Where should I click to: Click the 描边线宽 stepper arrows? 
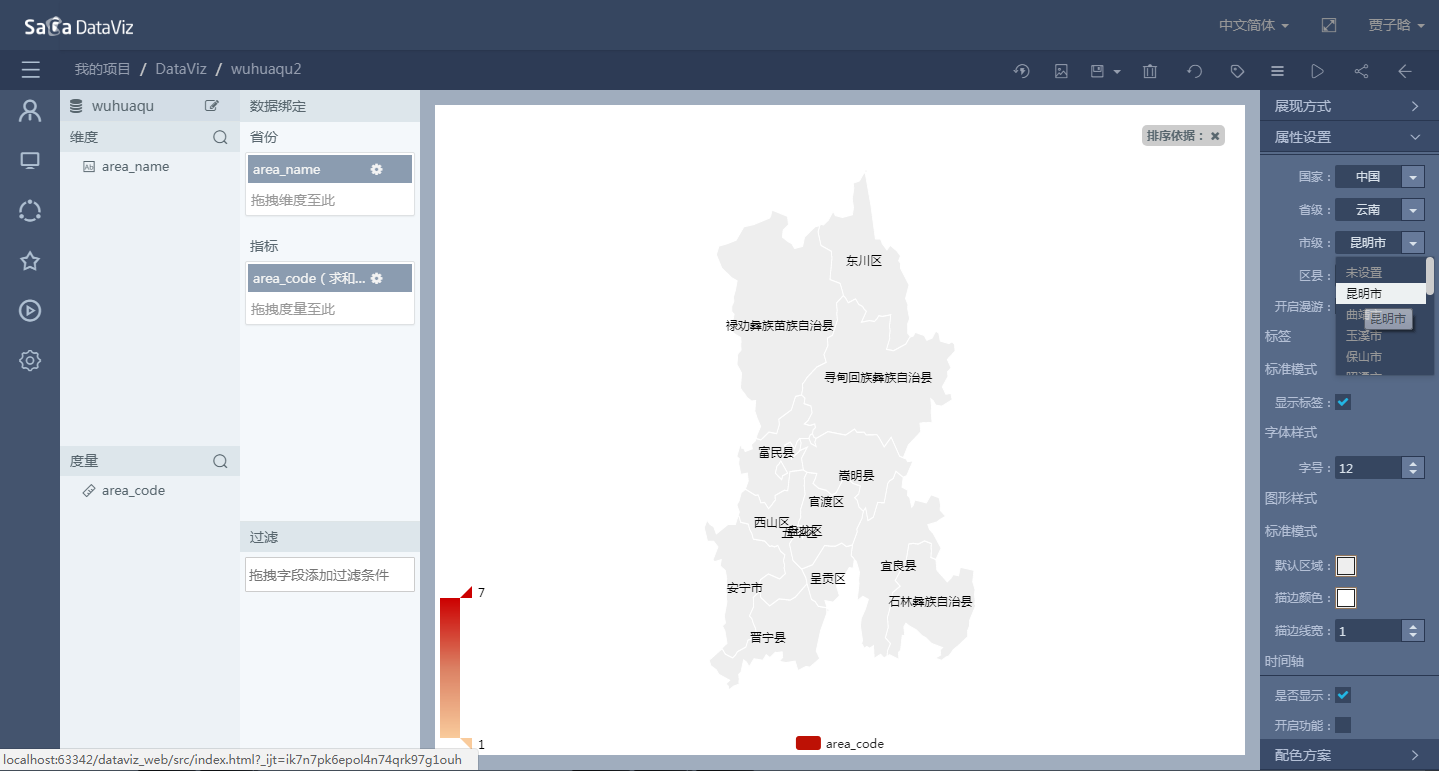(1413, 631)
